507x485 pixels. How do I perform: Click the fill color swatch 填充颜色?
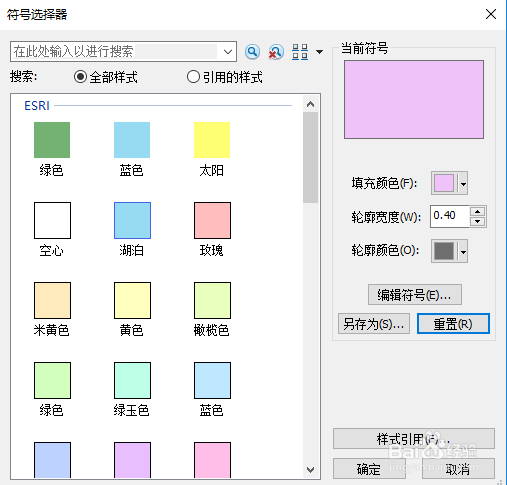[444, 183]
